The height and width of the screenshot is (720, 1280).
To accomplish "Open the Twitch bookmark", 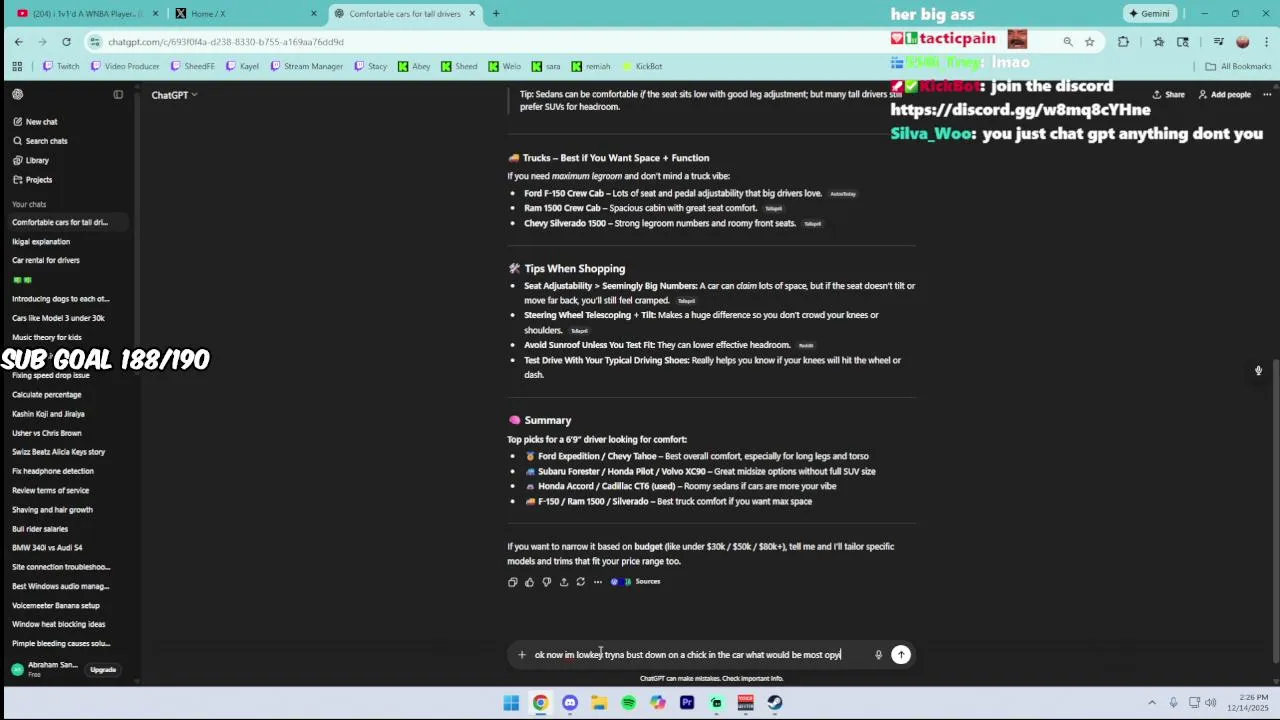I will pyautogui.click(x=61, y=67).
